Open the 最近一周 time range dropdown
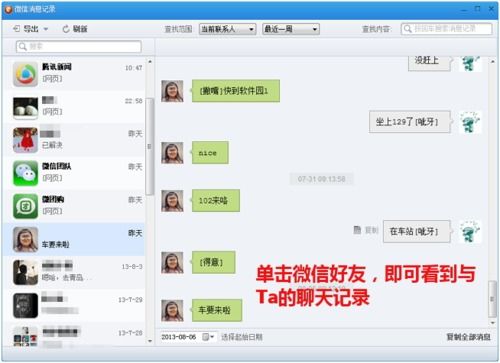The image size is (500, 363). pyautogui.click(x=291, y=29)
